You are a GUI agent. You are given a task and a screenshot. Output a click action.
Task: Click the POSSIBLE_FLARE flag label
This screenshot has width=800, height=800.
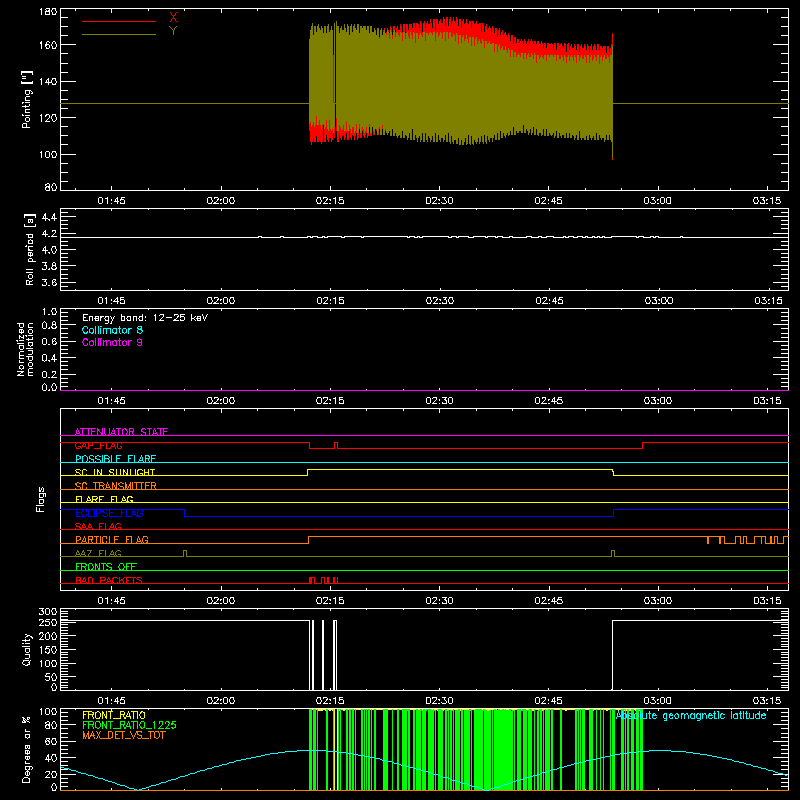click(x=115, y=459)
